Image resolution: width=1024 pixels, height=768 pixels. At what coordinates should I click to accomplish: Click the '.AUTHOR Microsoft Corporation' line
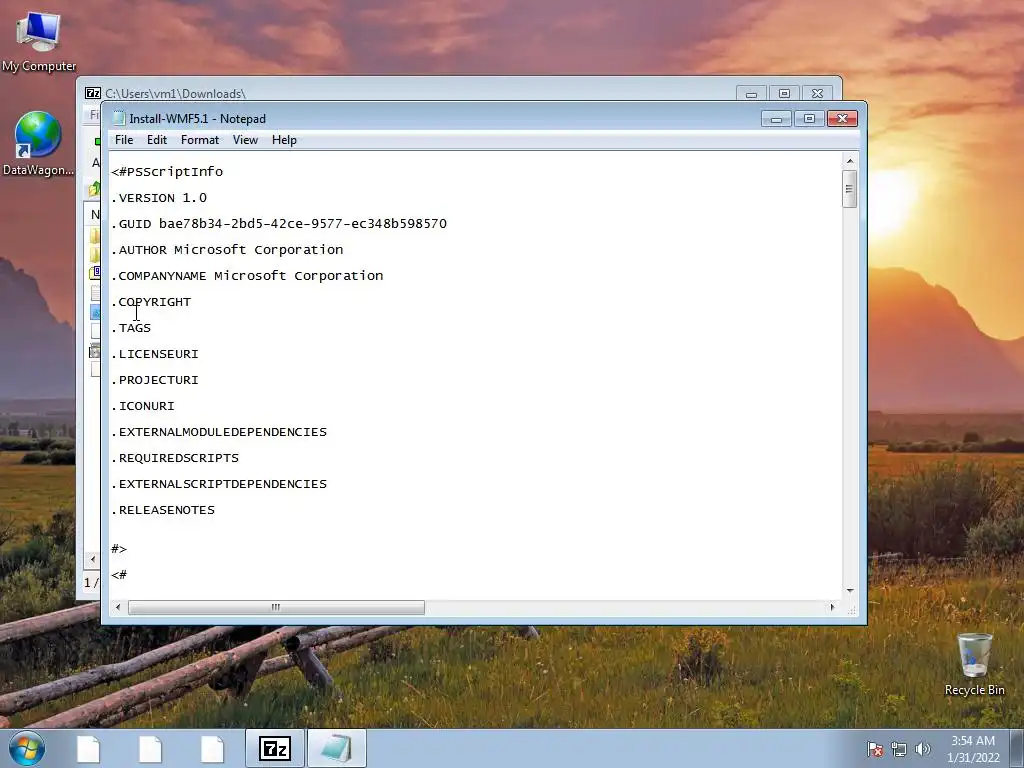[x=227, y=250]
